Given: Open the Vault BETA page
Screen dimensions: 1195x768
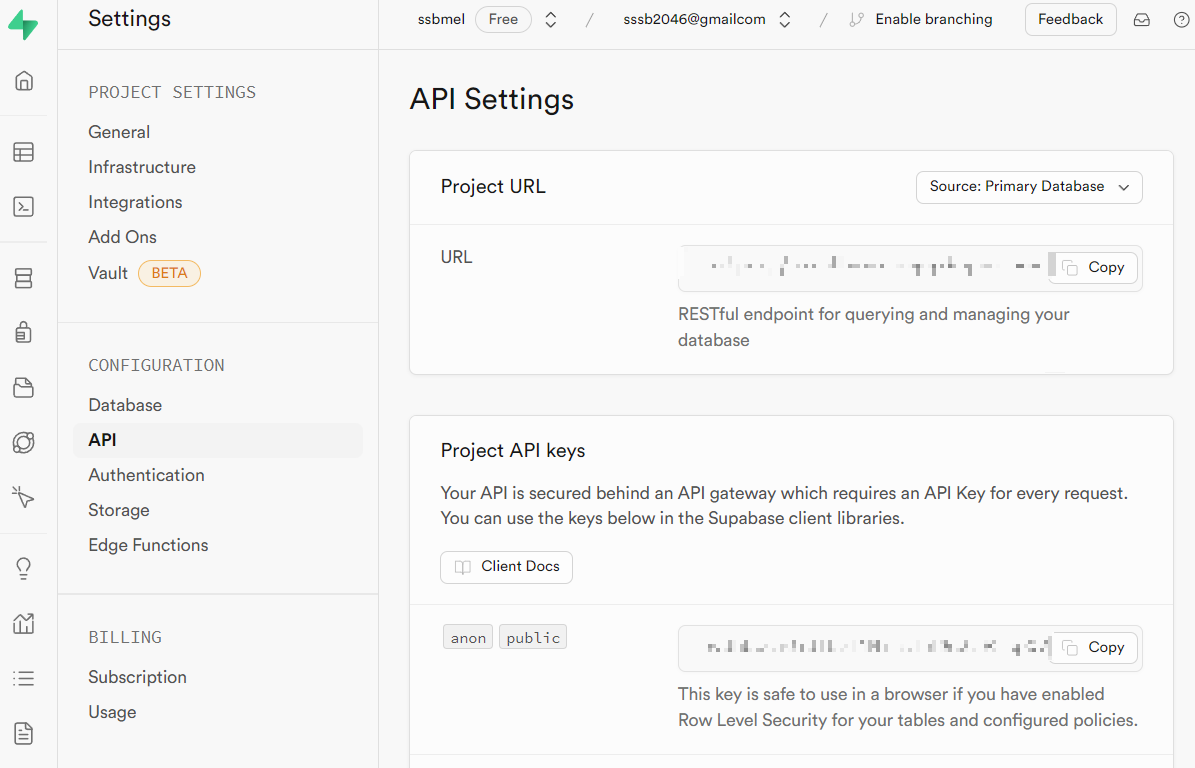Looking at the screenshot, I should pyautogui.click(x=144, y=273).
